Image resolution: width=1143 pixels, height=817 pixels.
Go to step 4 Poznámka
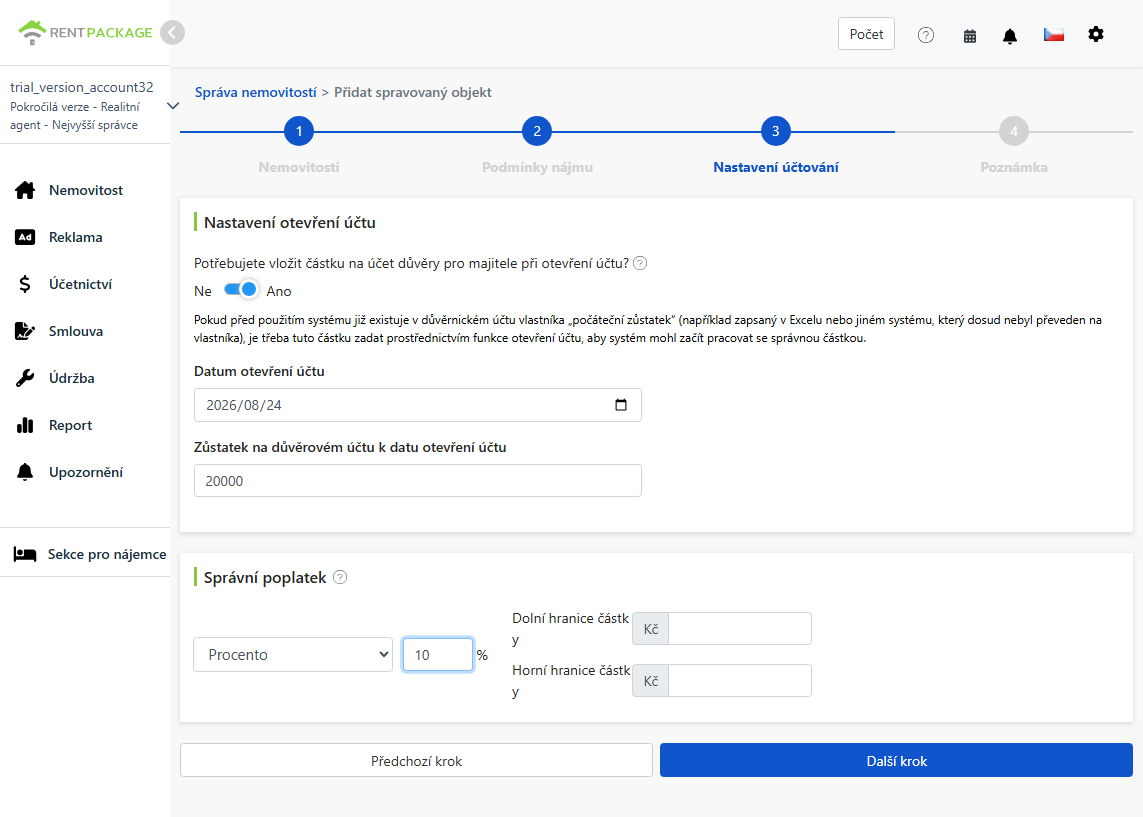coord(1014,131)
